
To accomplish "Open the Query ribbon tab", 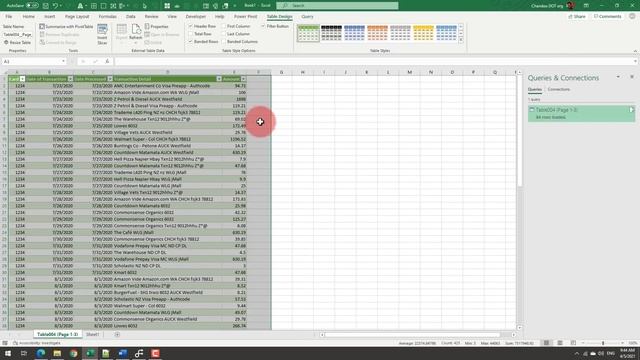I will pyautogui.click(x=307, y=17).
